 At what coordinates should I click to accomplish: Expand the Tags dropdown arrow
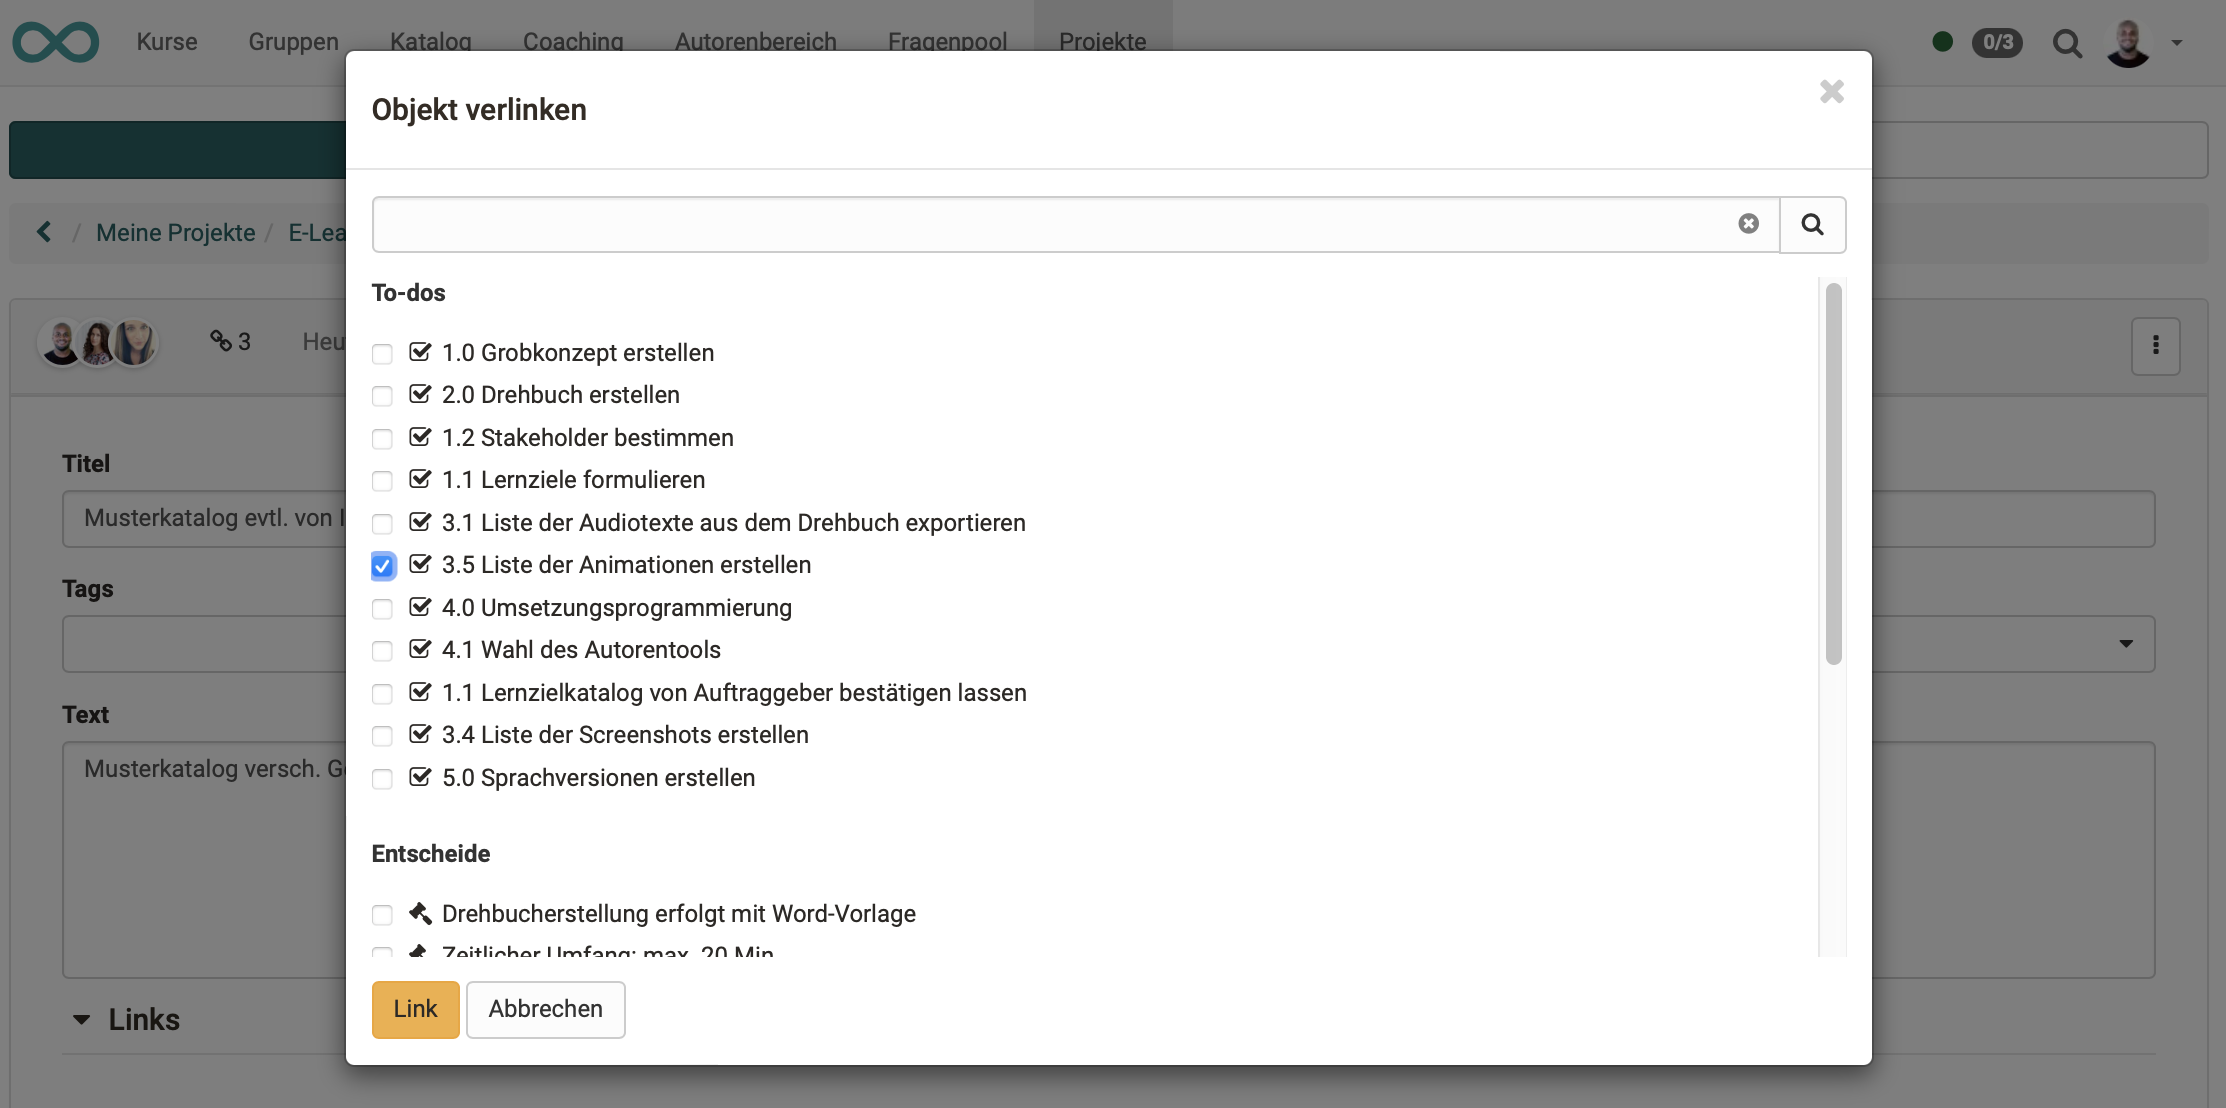point(2126,644)
